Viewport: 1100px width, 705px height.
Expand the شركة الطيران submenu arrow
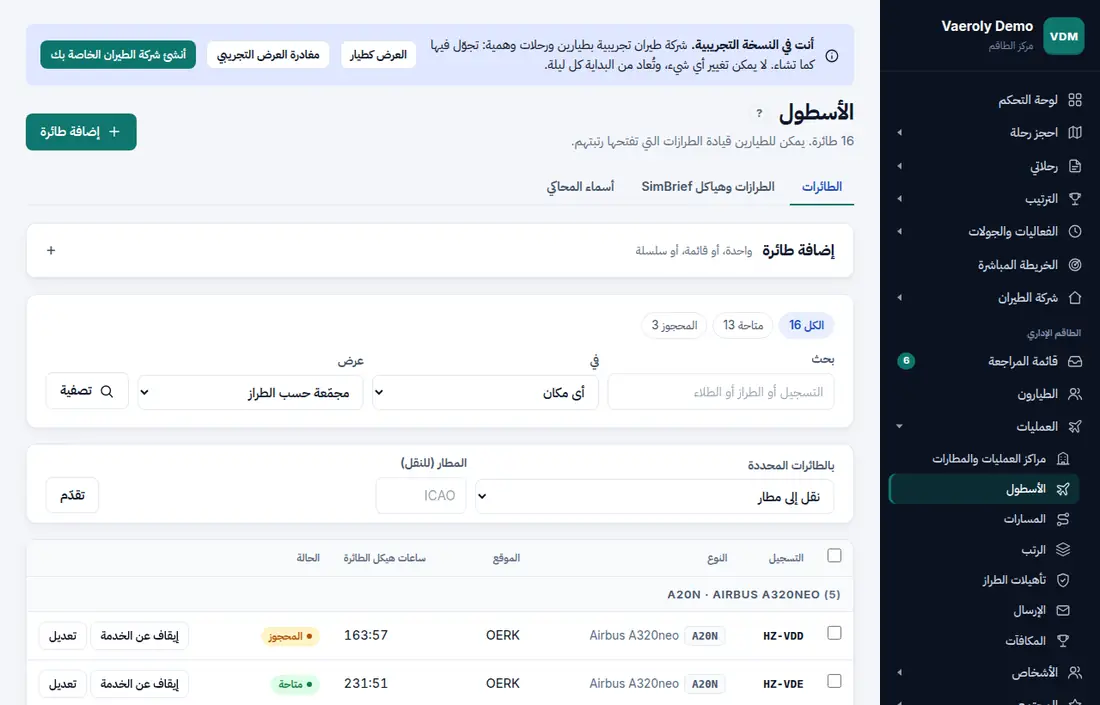pos(899,297)
